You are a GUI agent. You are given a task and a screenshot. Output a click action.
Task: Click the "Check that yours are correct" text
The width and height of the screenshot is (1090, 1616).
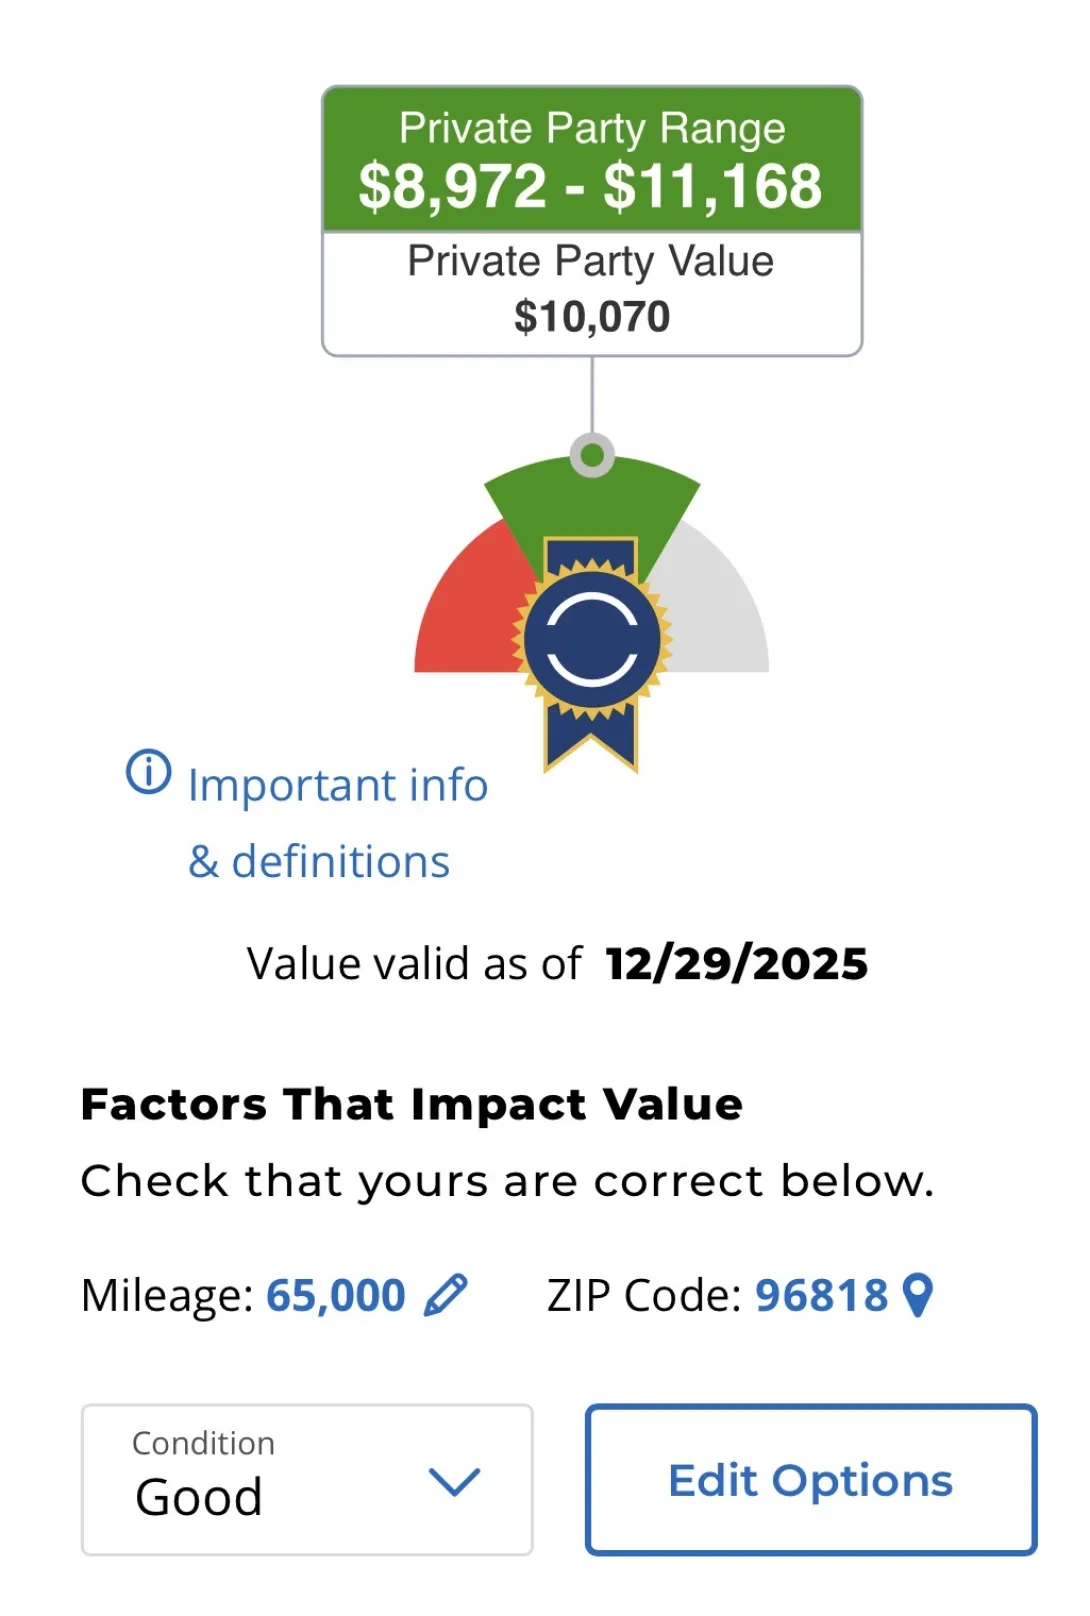point(507,1181)
